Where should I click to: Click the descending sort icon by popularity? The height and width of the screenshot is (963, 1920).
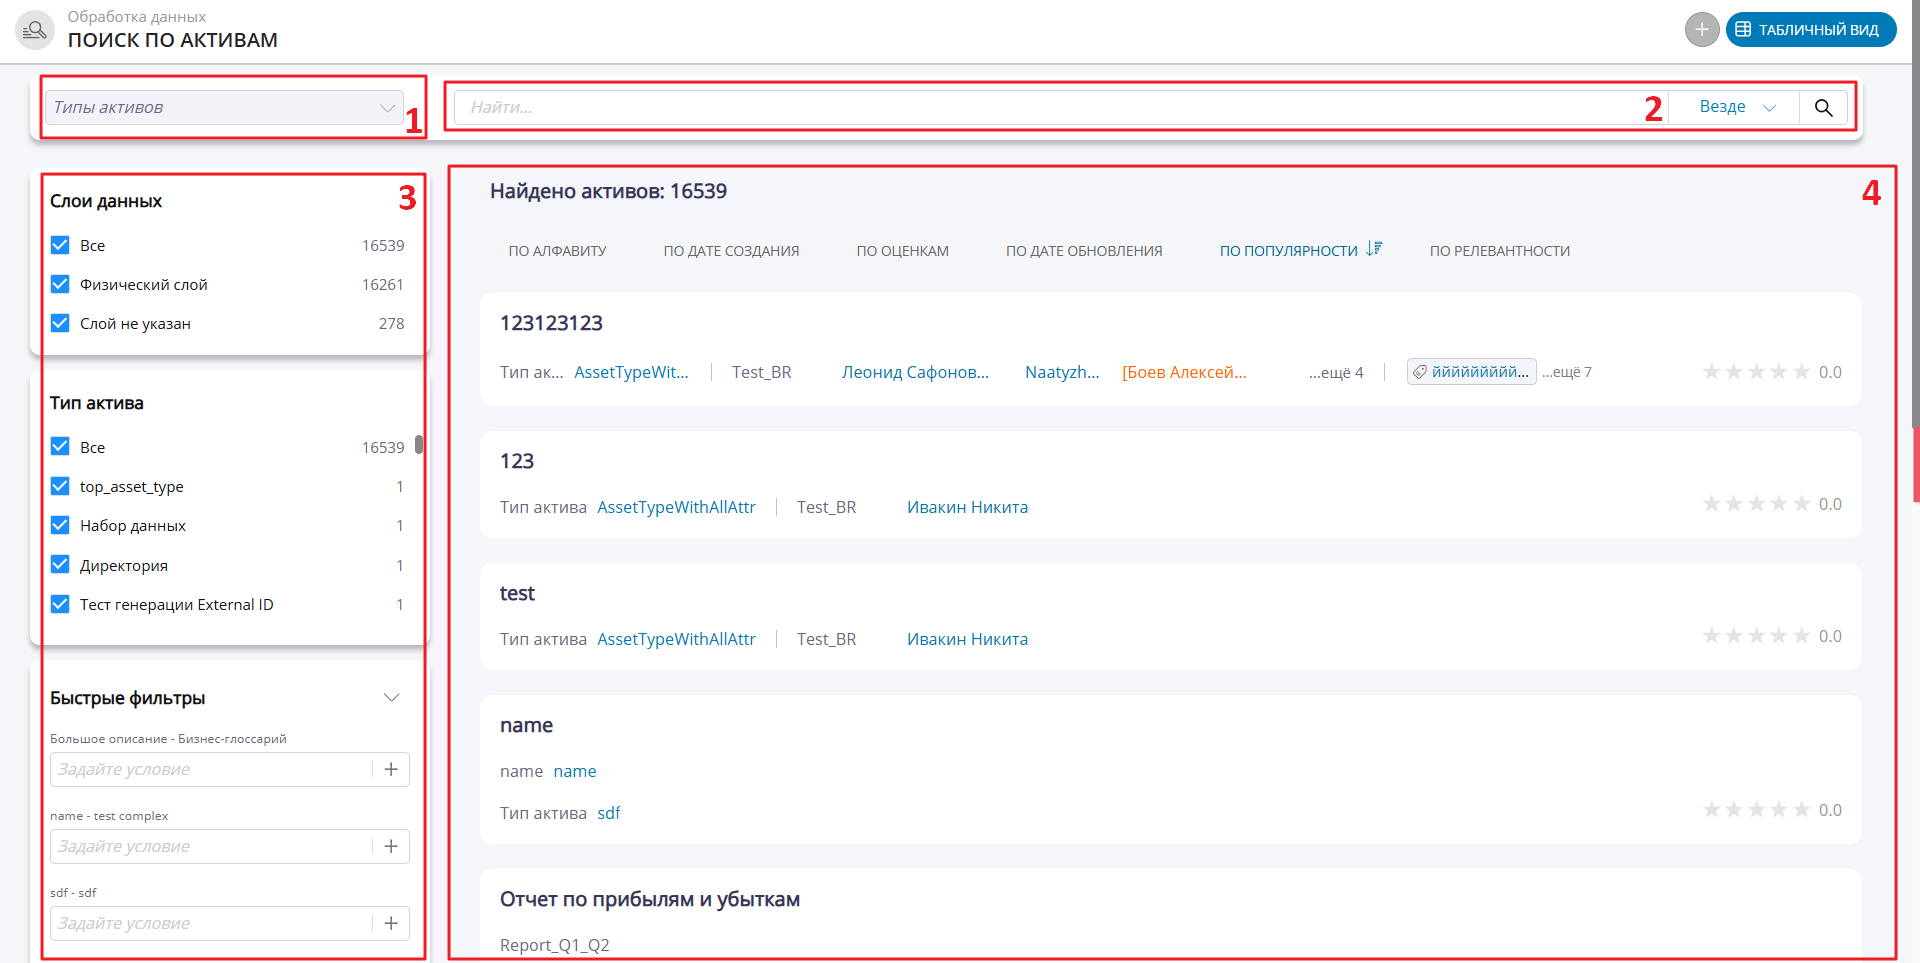(x=1374, y=249)
